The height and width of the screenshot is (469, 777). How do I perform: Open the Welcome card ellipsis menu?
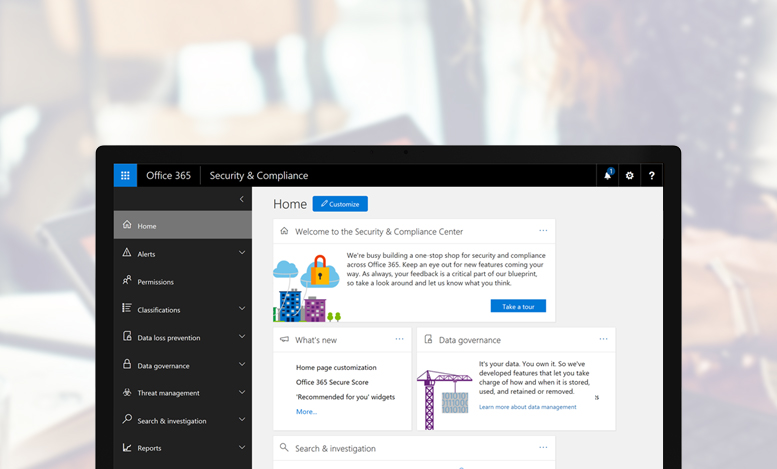[x=543, y=231]
